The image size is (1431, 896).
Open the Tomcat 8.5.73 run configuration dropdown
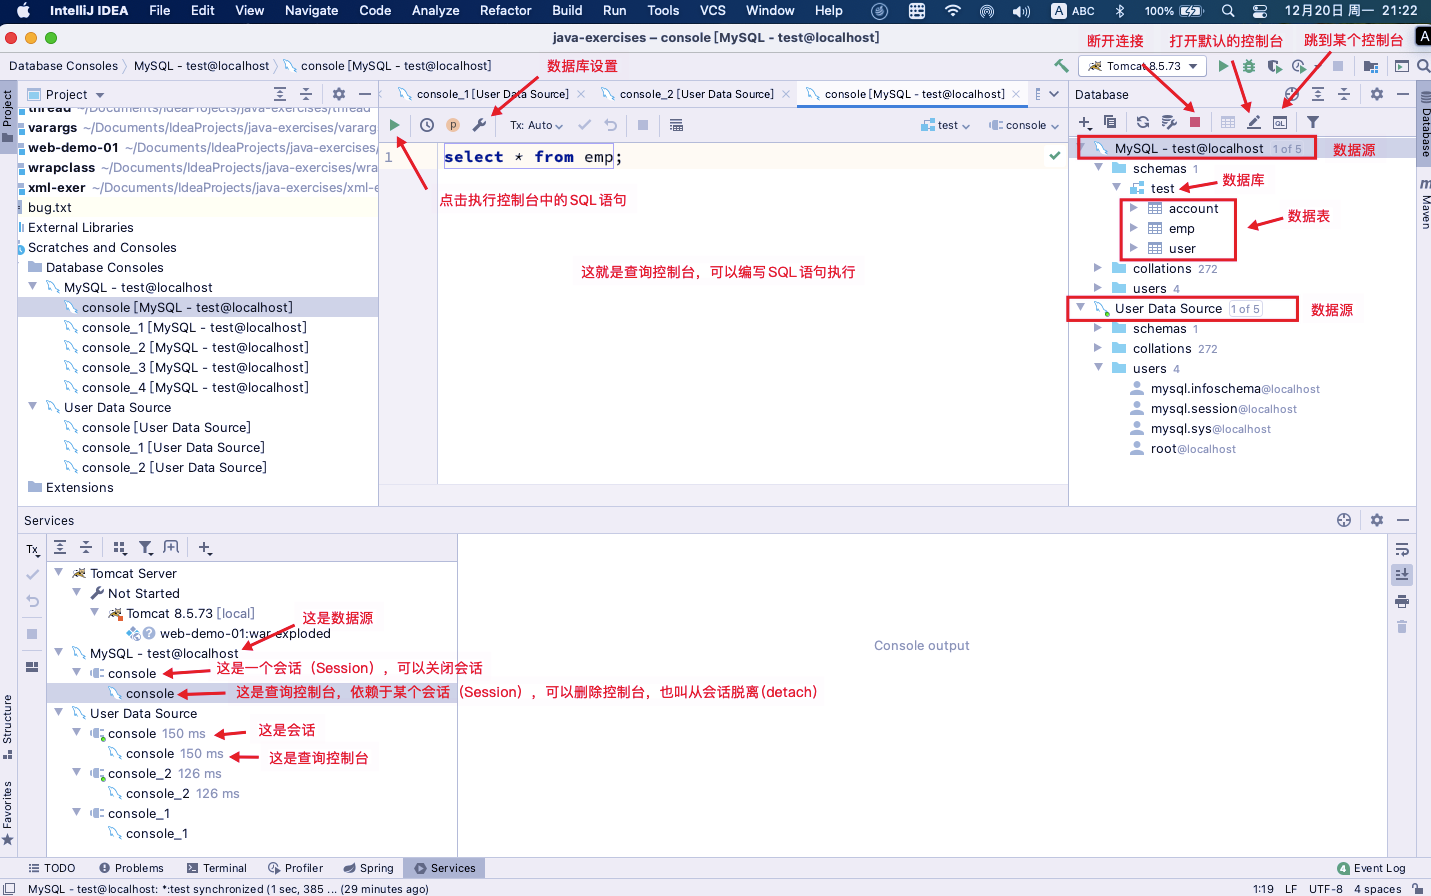[x=1142, y=66]
